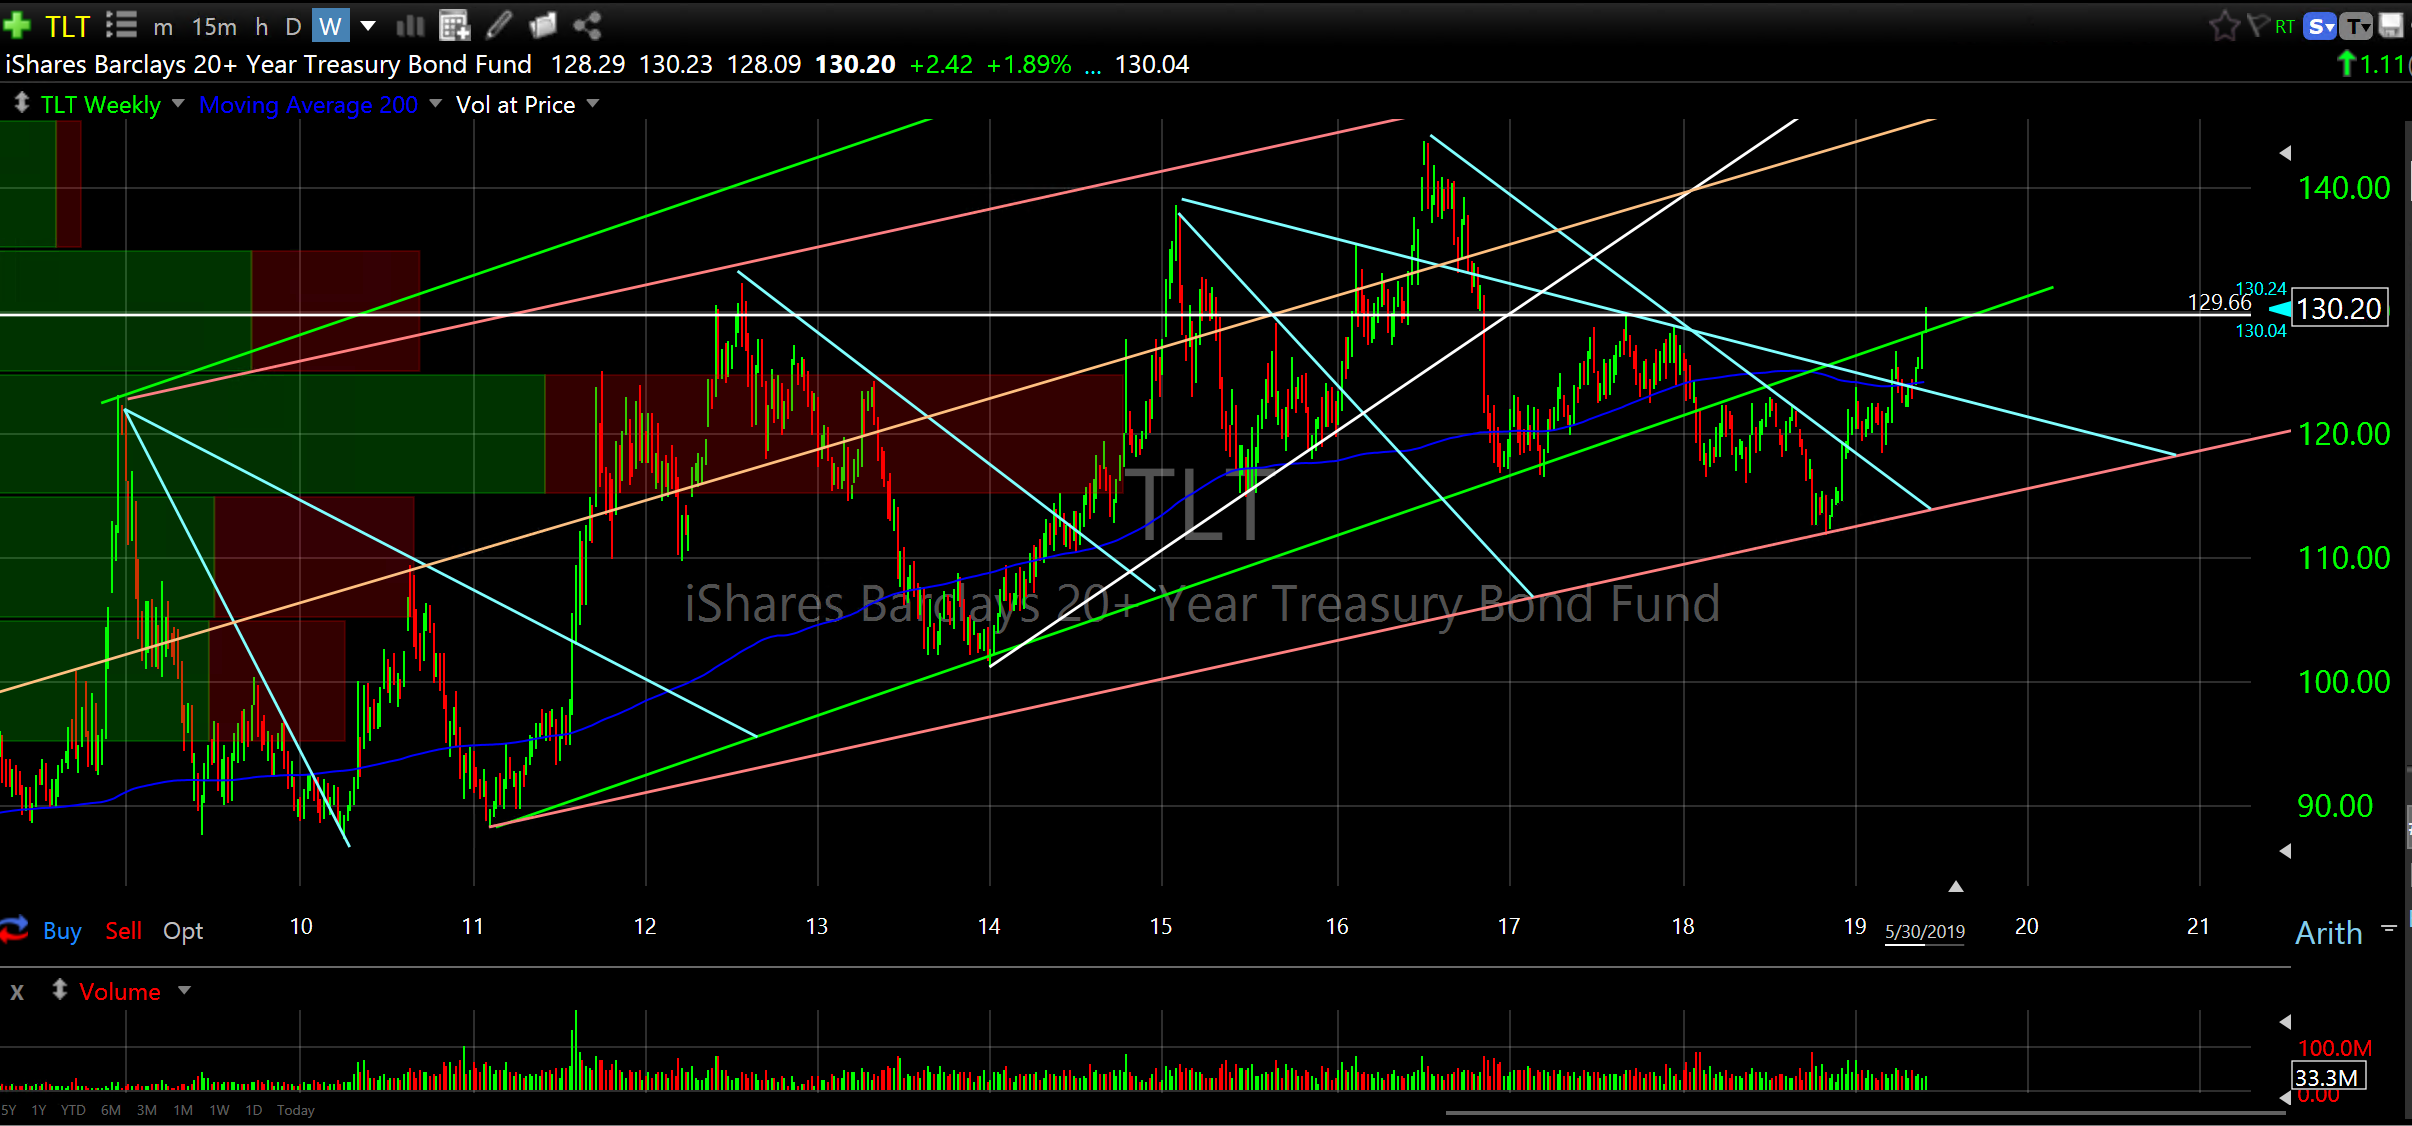This screenshot has width=2412, height=1126.
Task: Toggle the Arith scale setting
Action: click(2328, 933)
